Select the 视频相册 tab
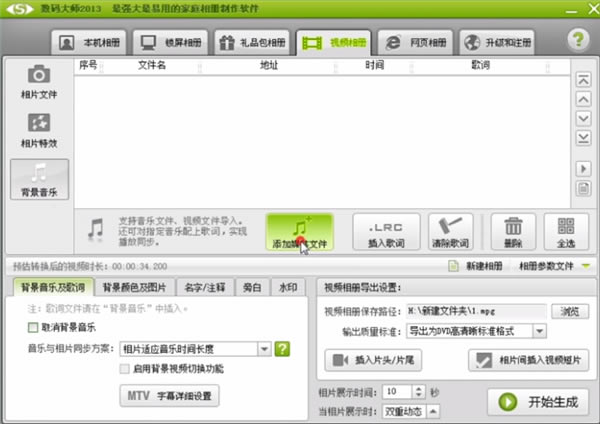 pos(334,42)
